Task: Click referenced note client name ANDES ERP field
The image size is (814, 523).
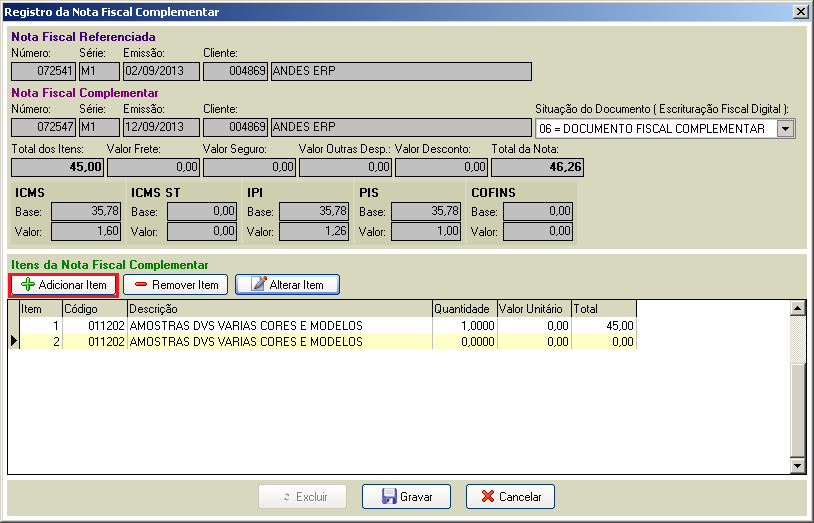Action: click(401, 71)
